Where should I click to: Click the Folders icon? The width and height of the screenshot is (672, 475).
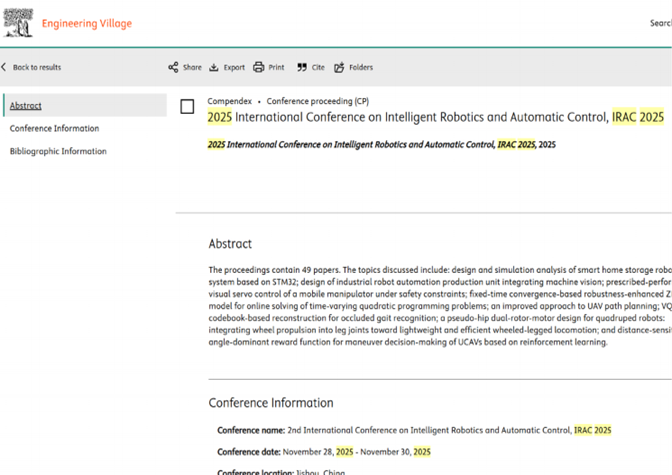pyautogui.click(x=339, y=67)
